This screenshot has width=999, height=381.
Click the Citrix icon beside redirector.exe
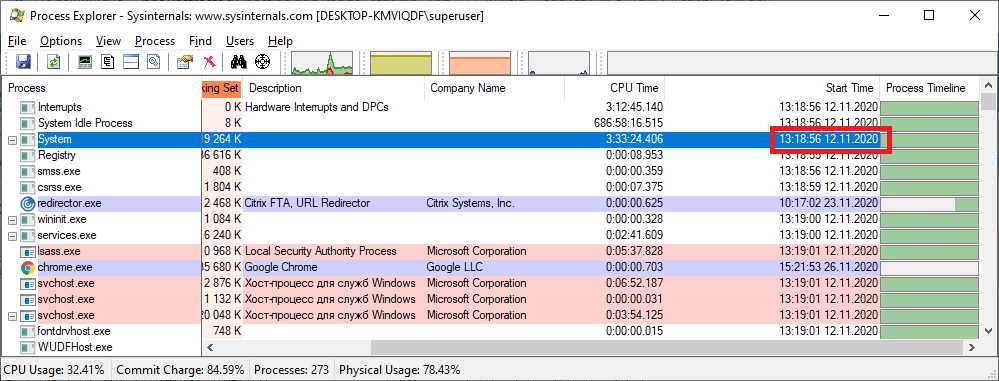(x=27, y=203)
